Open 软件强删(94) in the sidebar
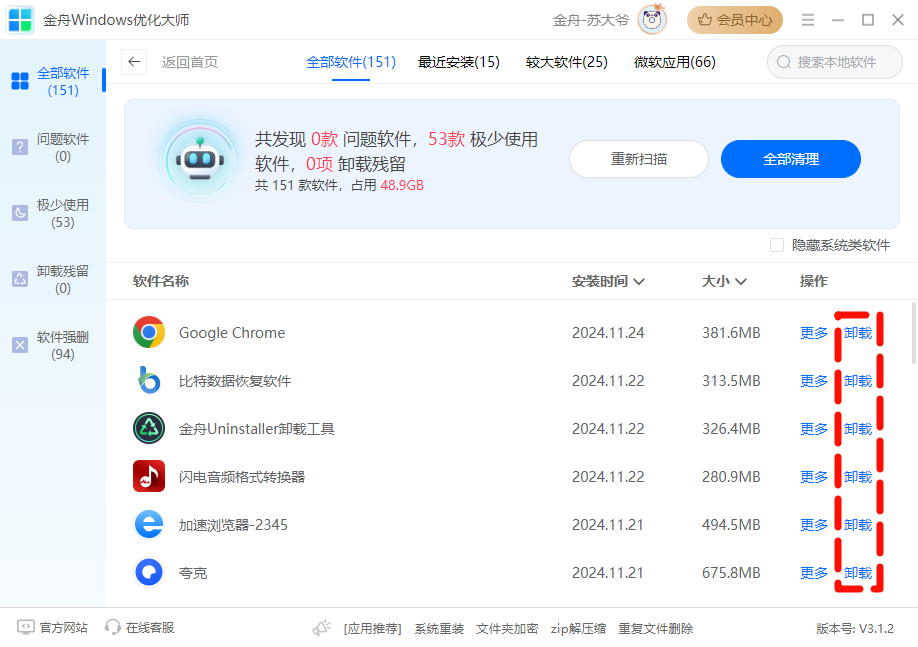This screenshot has height=647, width=918. (53, 345)
